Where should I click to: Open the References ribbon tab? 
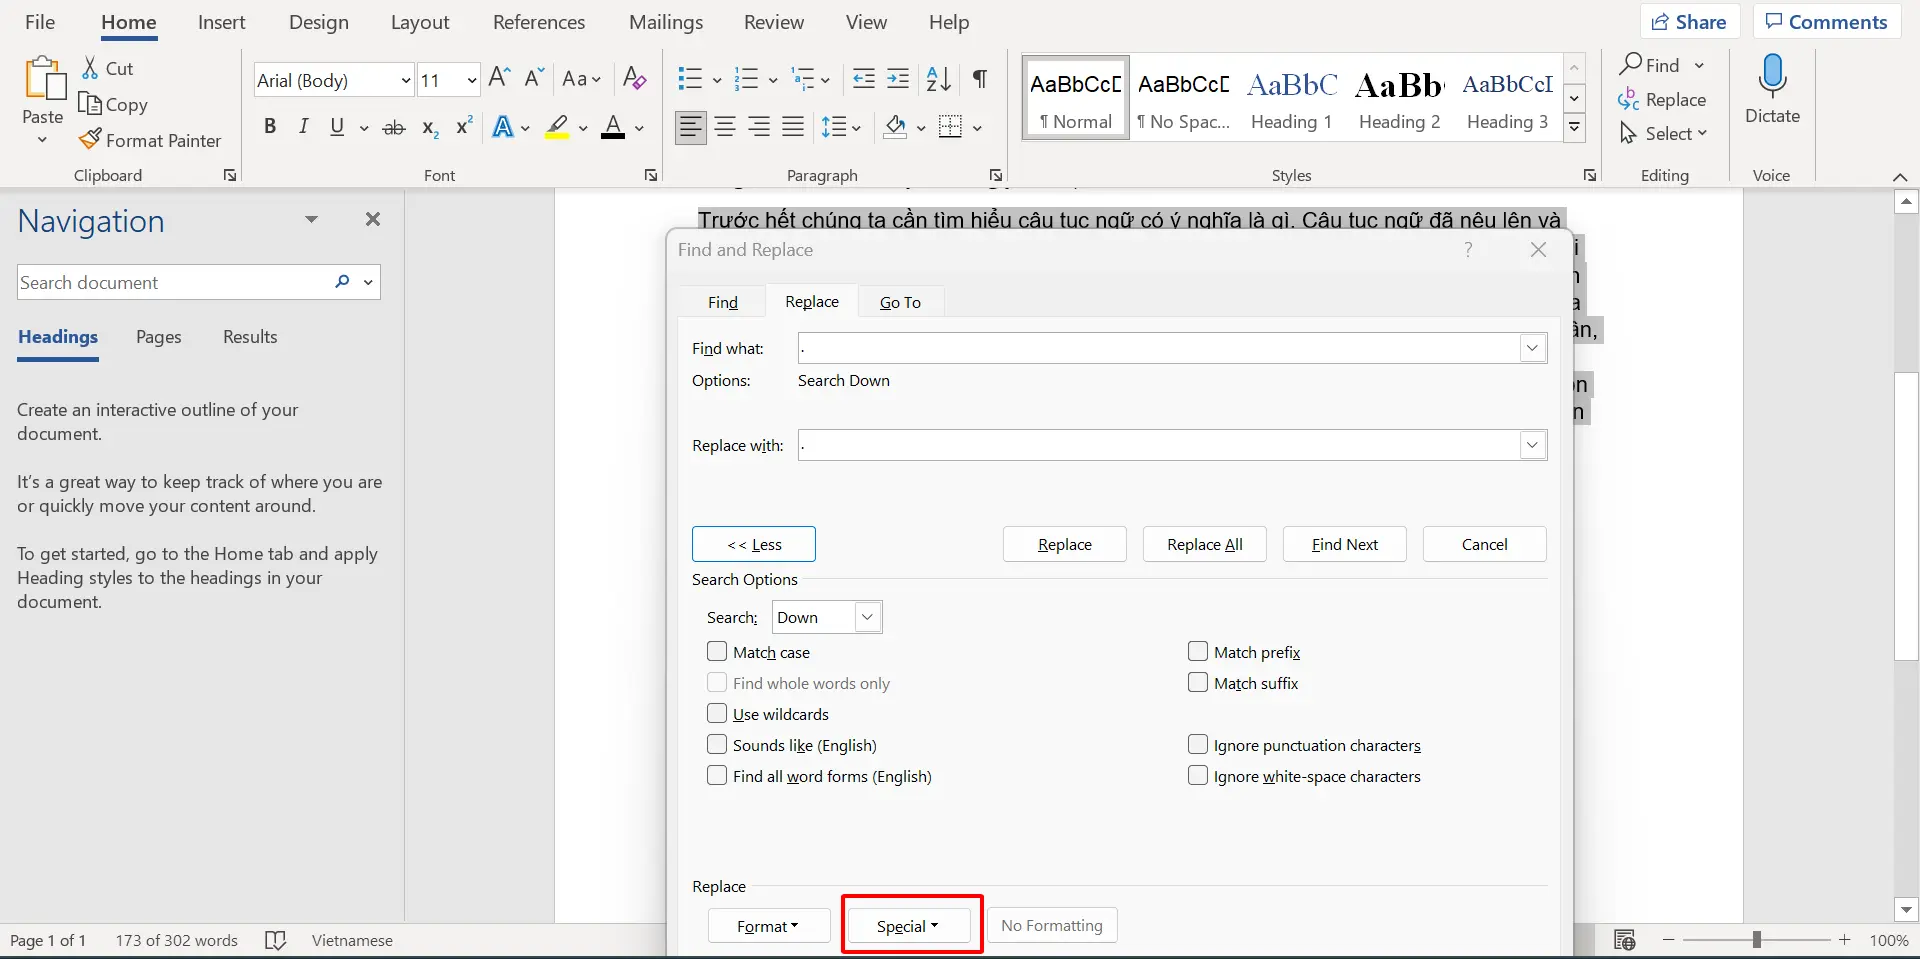(539, 22)
